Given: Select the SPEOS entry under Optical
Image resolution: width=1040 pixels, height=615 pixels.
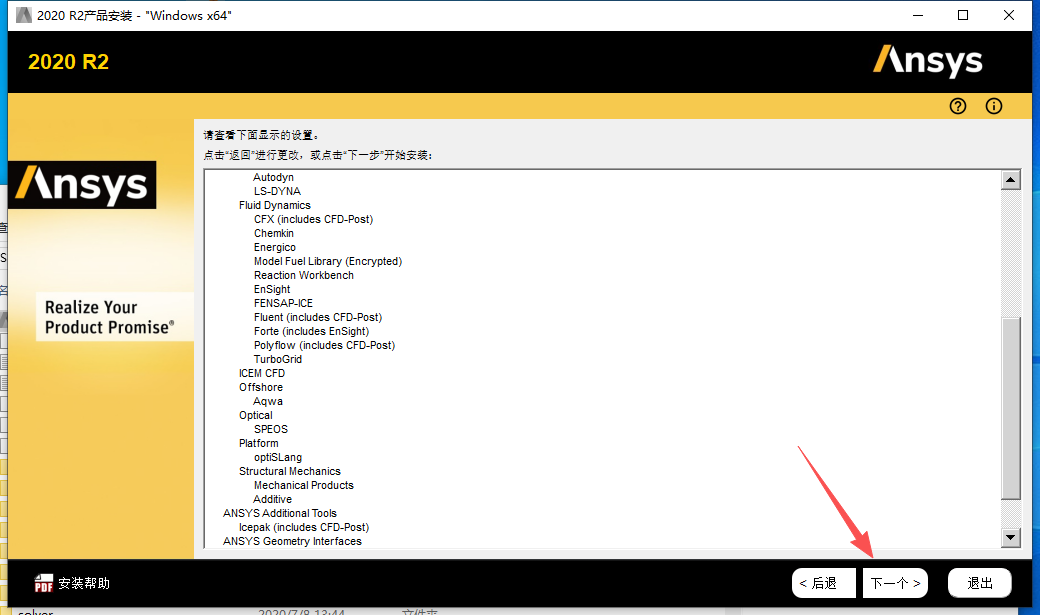Looking at the screenshot, I should (x=270, y=429).
